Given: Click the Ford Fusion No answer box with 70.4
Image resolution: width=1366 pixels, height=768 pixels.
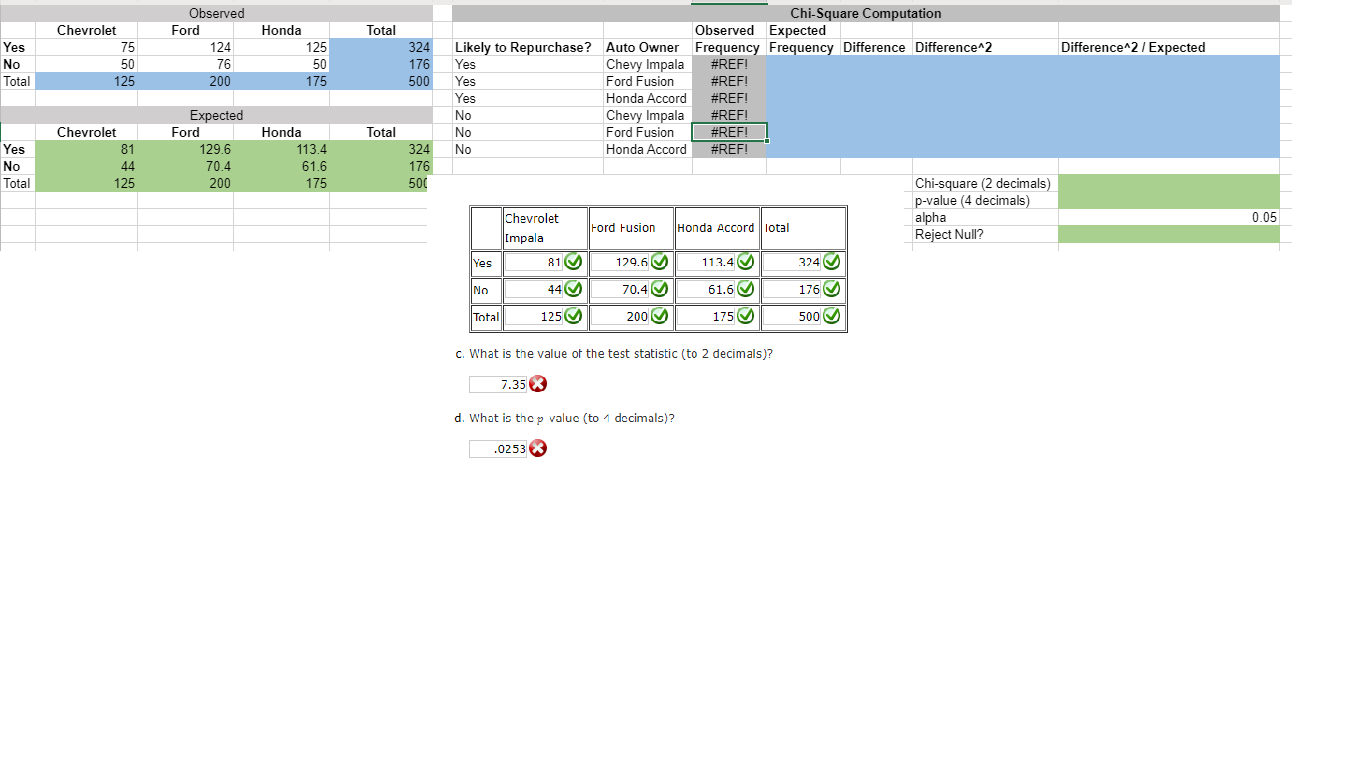Looking at the screenshot, I should tap(619, 290).
